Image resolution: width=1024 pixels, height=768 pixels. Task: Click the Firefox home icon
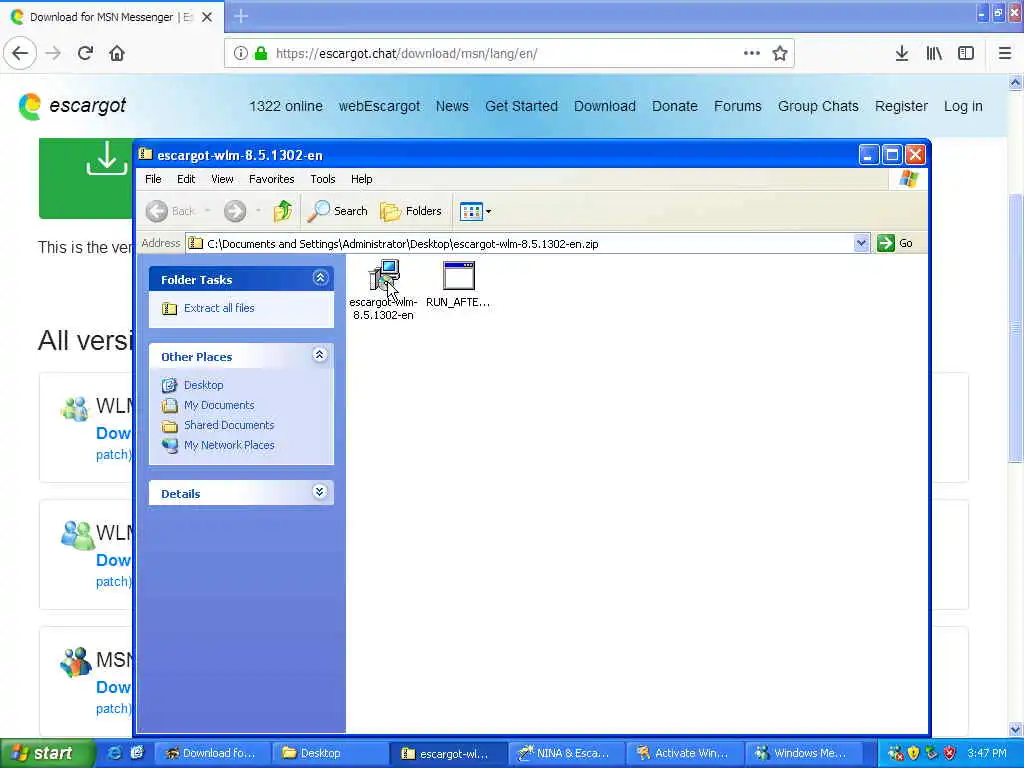click(117, 53)
